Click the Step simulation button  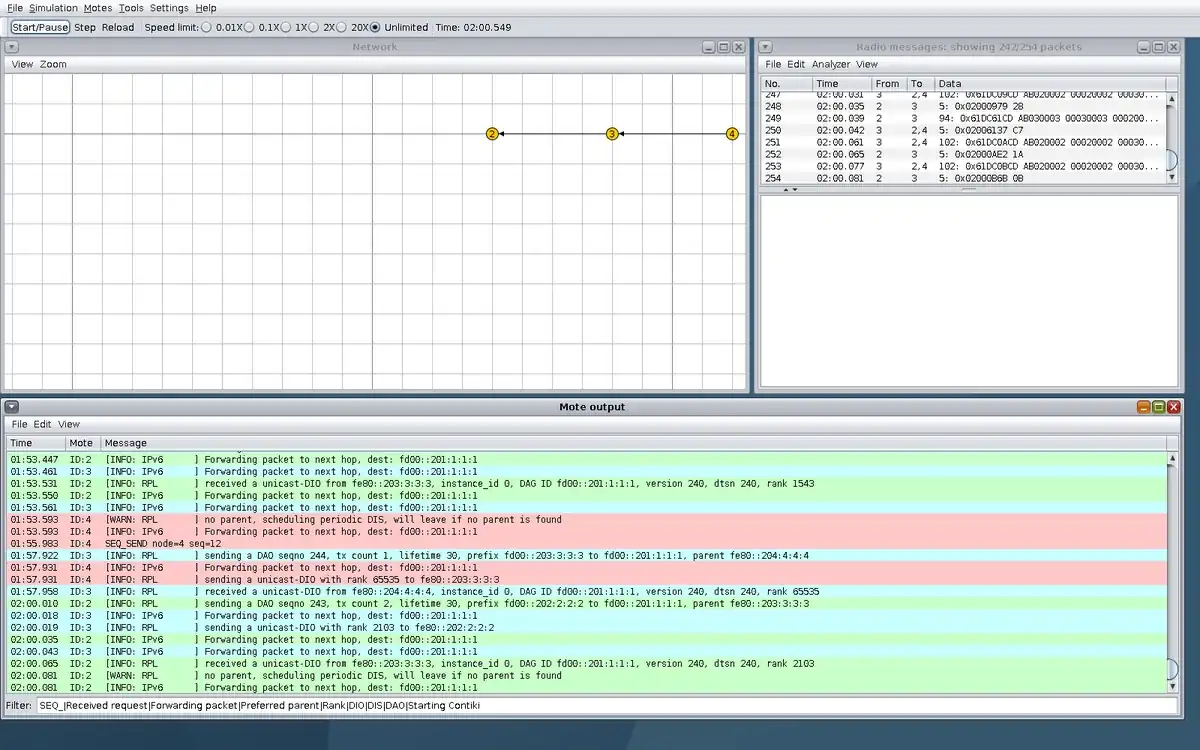tap(85, 27)
